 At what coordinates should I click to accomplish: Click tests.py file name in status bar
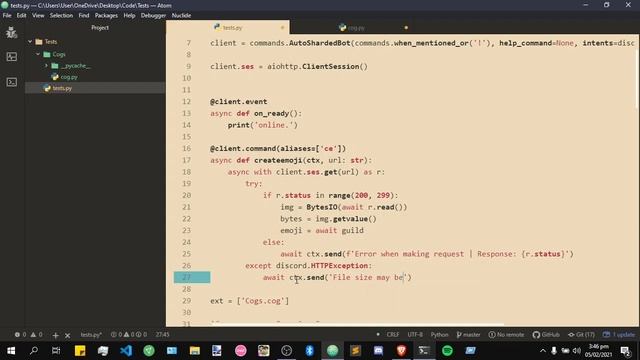(x=91, y=335)
